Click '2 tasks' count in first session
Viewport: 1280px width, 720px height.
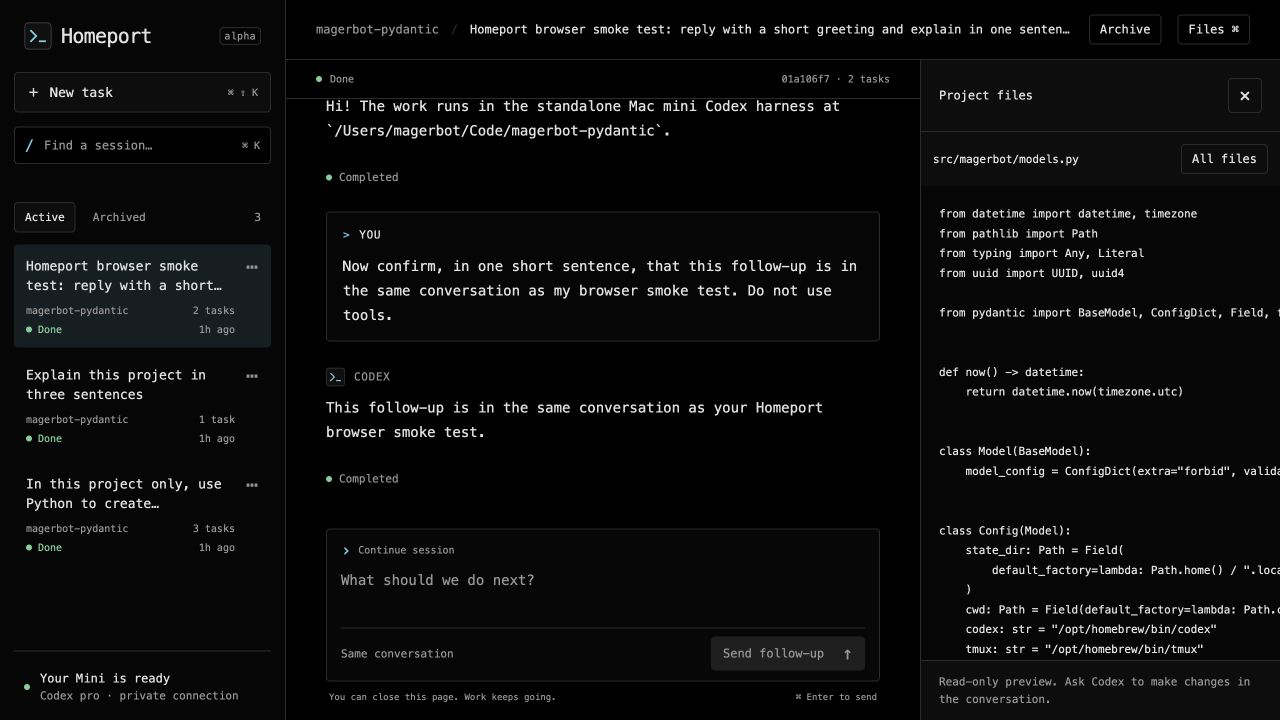(x=214, y=311)
